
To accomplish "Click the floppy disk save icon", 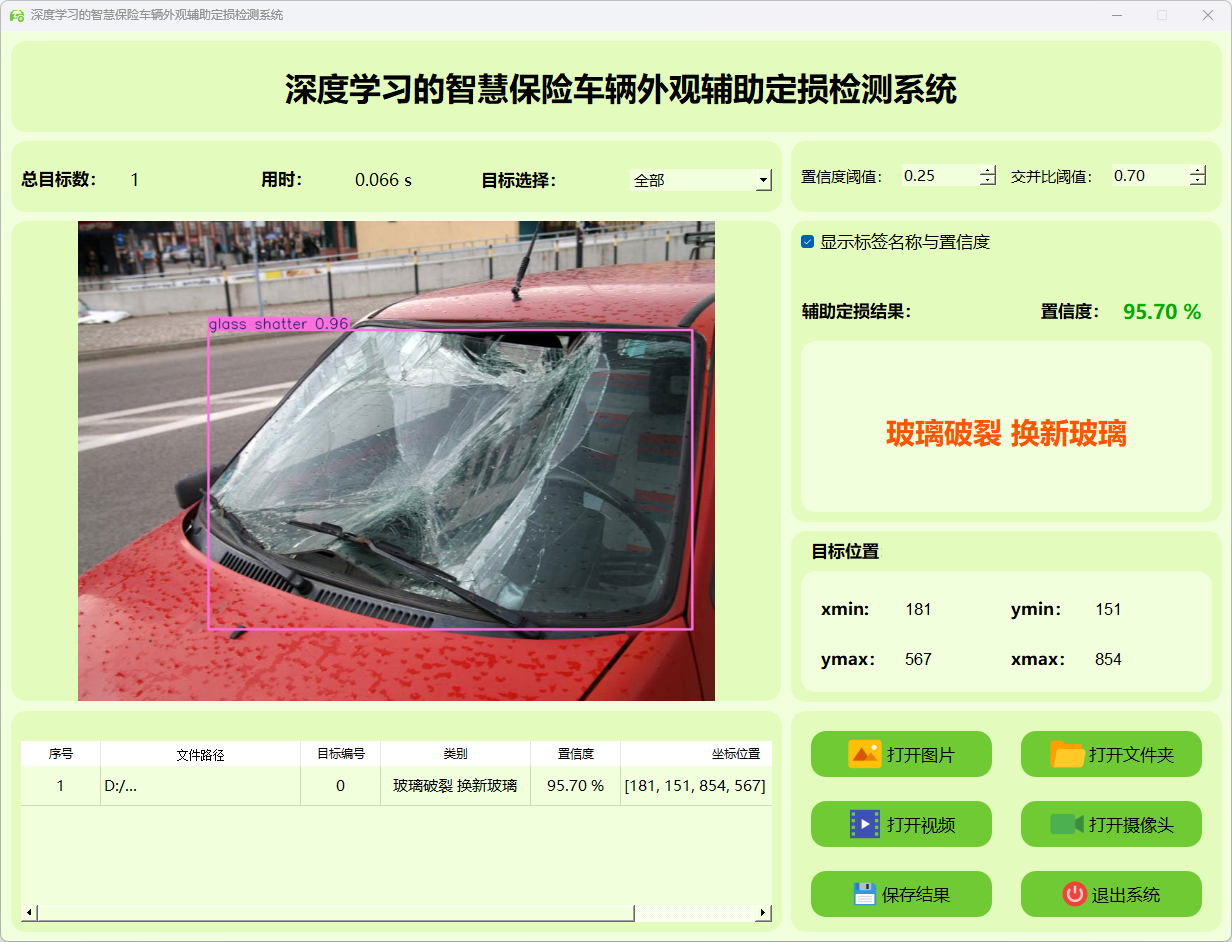I will pos(864,894).
